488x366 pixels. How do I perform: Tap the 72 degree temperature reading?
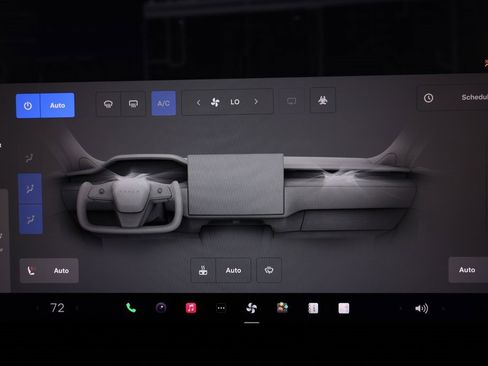(57, 308)
